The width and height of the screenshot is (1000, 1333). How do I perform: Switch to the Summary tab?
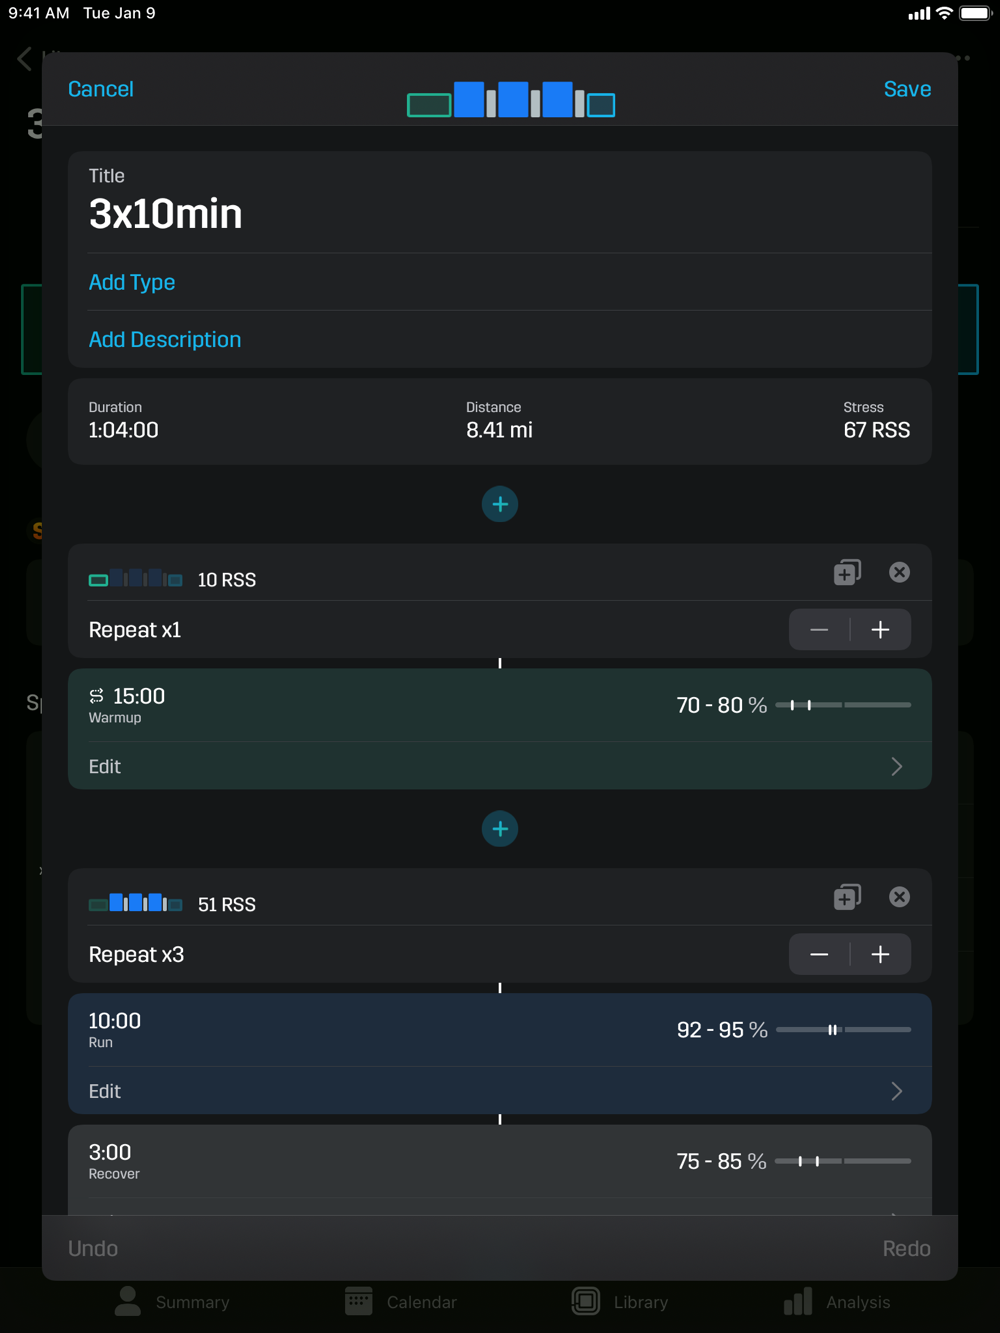[172, 1301]
